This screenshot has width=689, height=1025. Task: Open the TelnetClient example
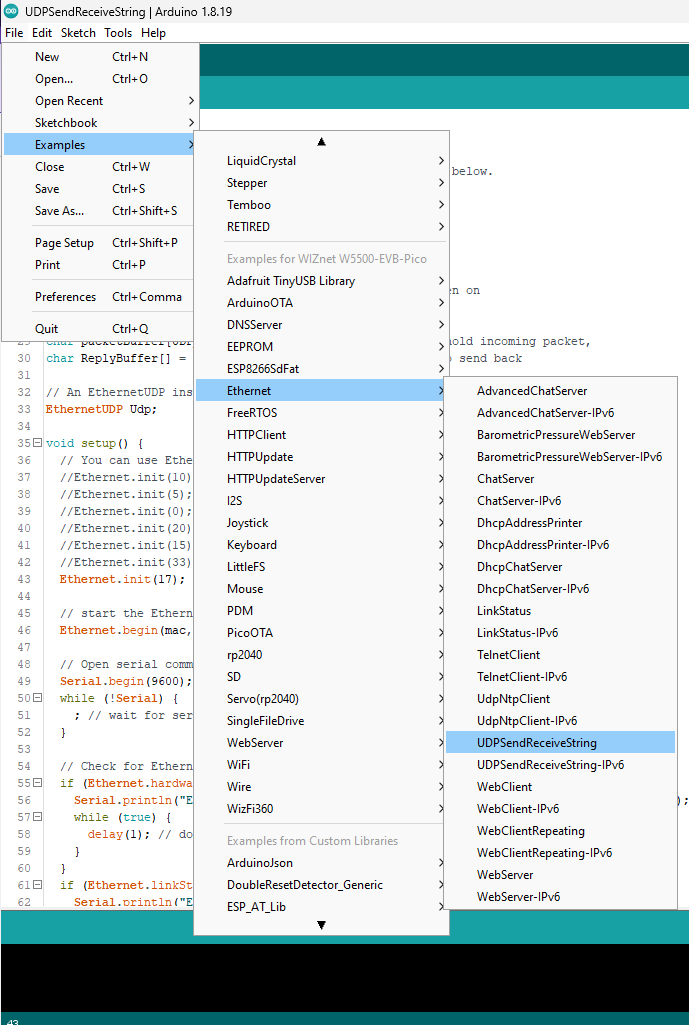point(560,655)
